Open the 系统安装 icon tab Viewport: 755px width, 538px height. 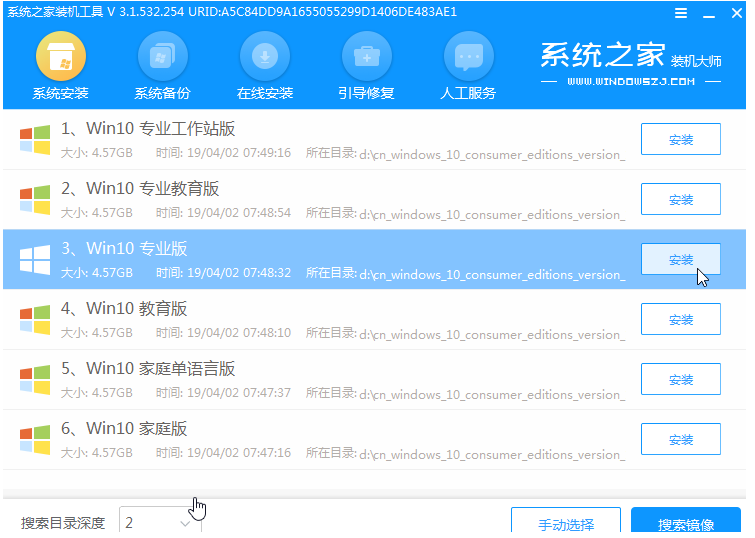pos(61,57)
